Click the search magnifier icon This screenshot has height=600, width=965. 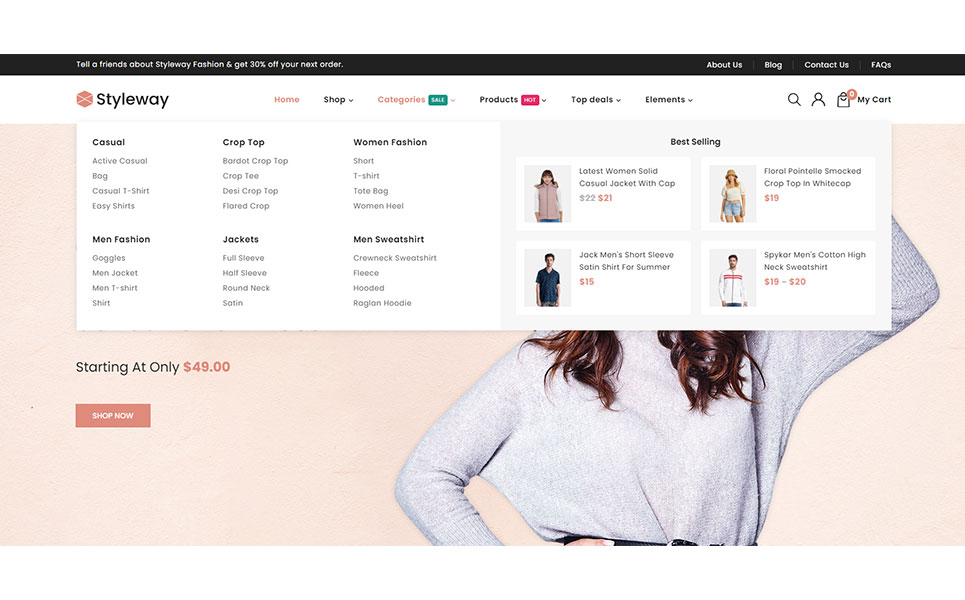[794, 100]
